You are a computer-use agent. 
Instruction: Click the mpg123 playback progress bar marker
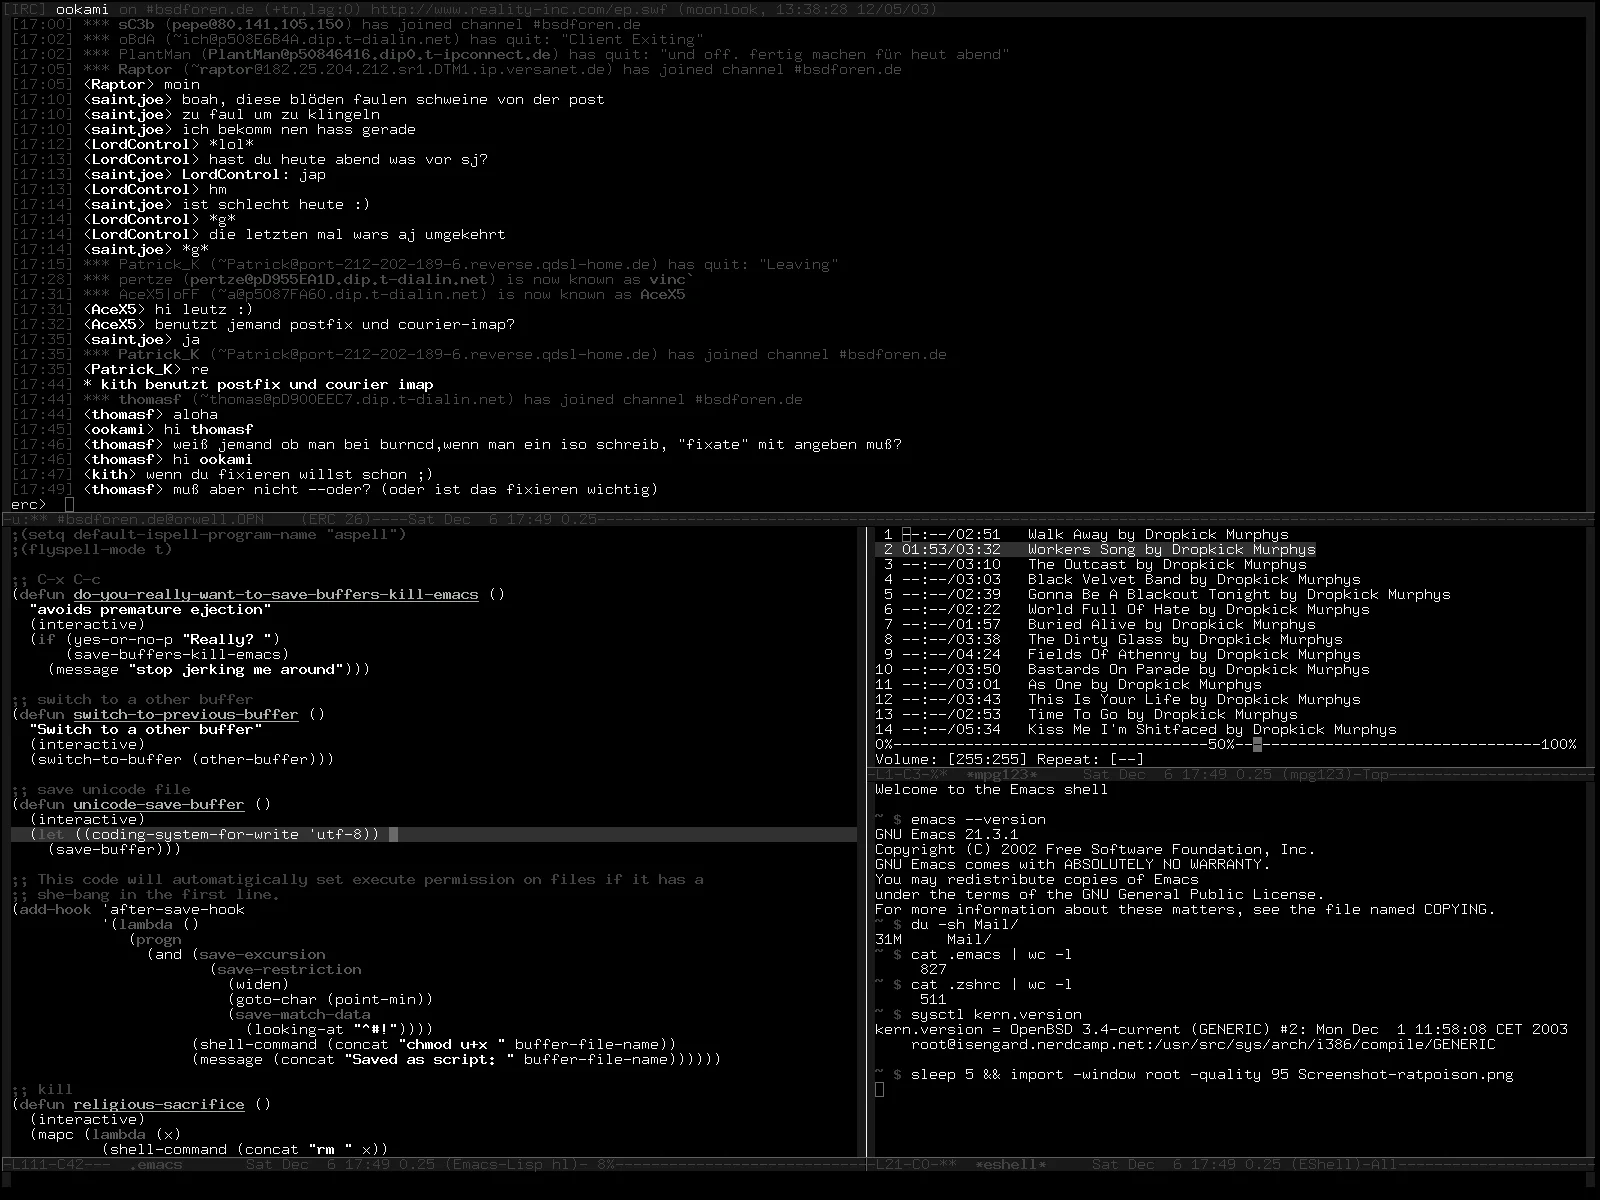(1257, 744)
